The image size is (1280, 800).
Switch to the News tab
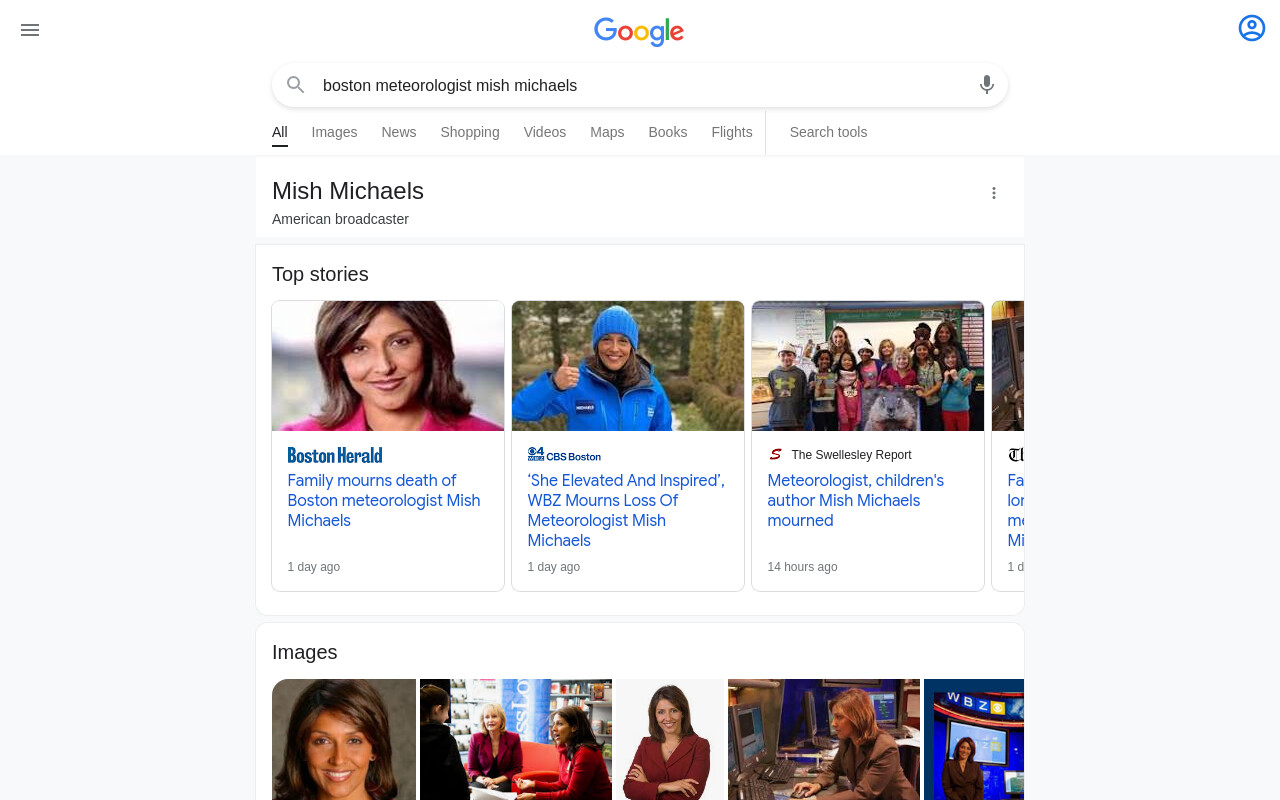click(x=398, y=132)
